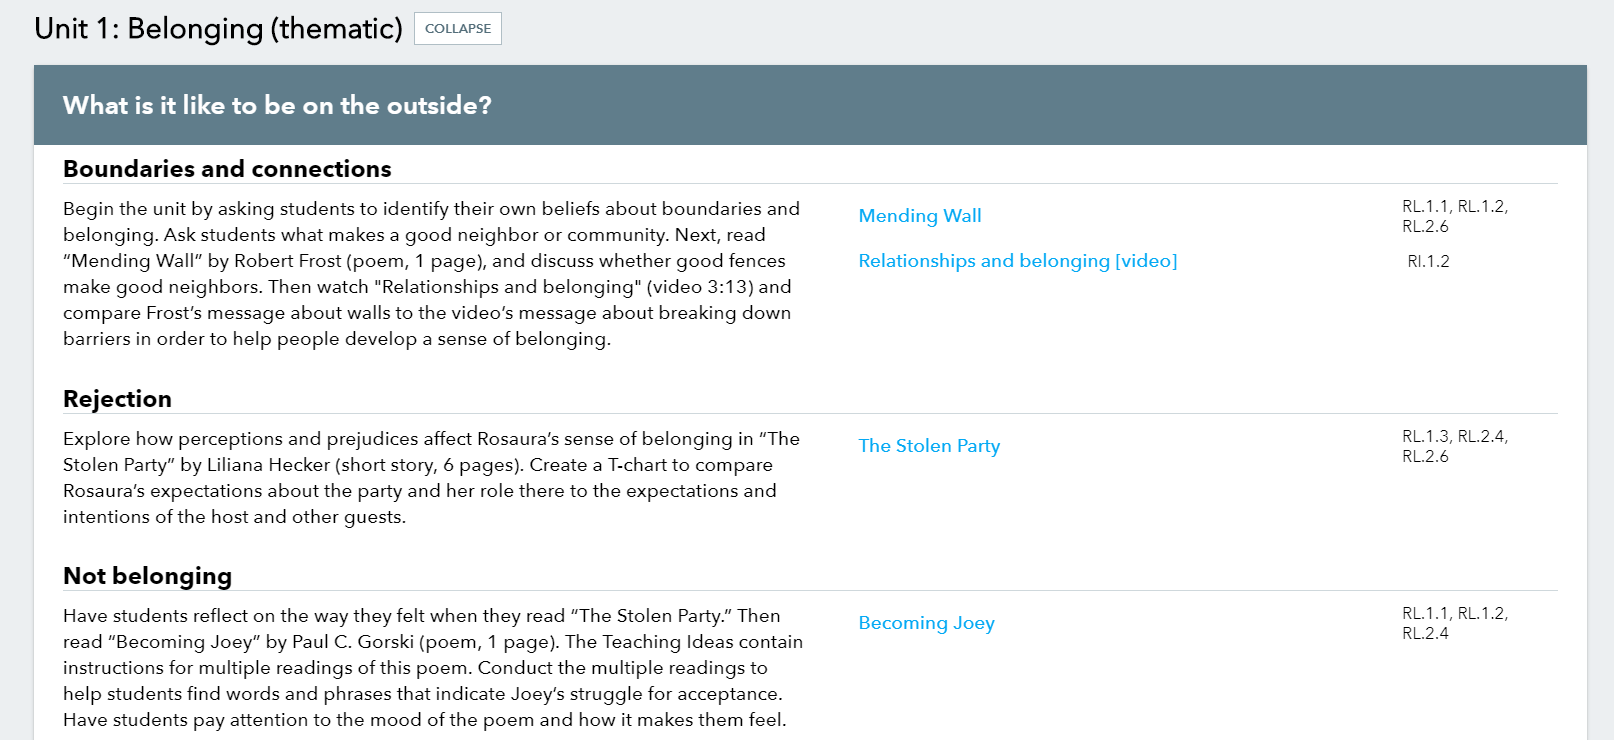
Task: Click the text mentioning Liliana Hecker short story
Action: 351,465
